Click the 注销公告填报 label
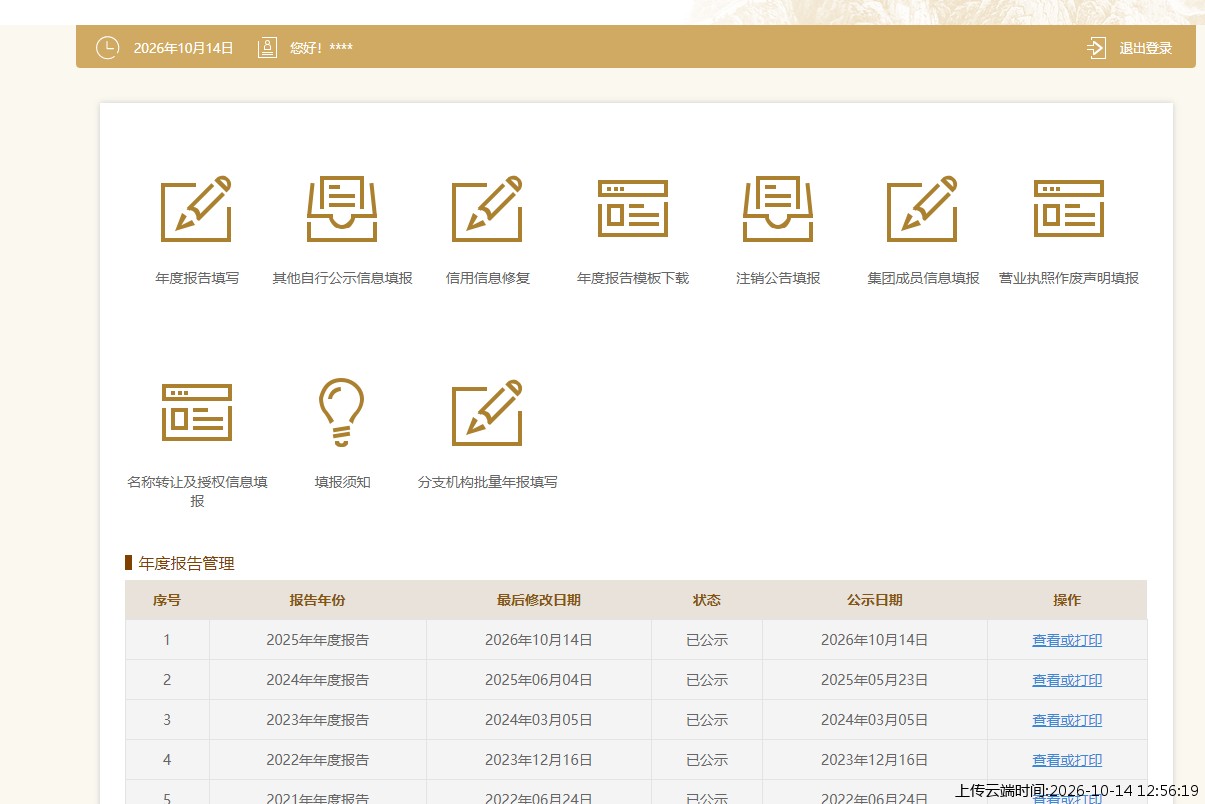This screenshot has height=804, width=1205. 778,278
